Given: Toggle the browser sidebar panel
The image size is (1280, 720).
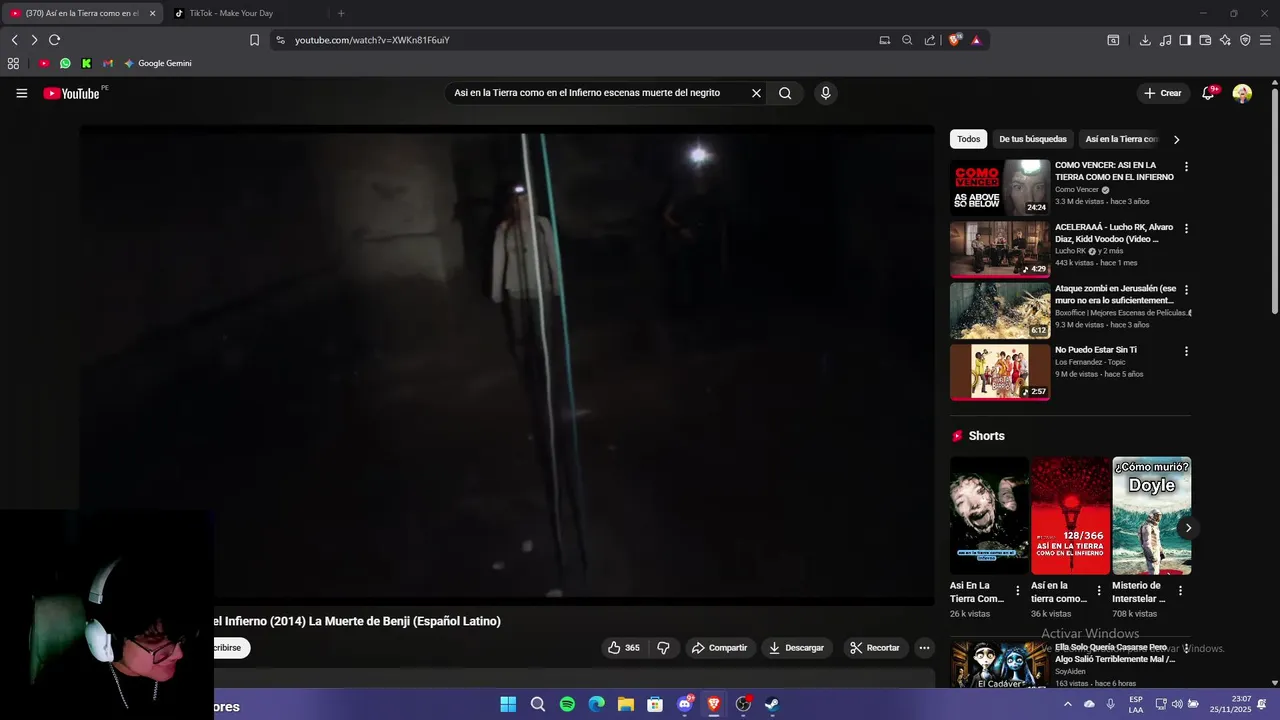Looking at the screenshot, I should coord(1185,40).
